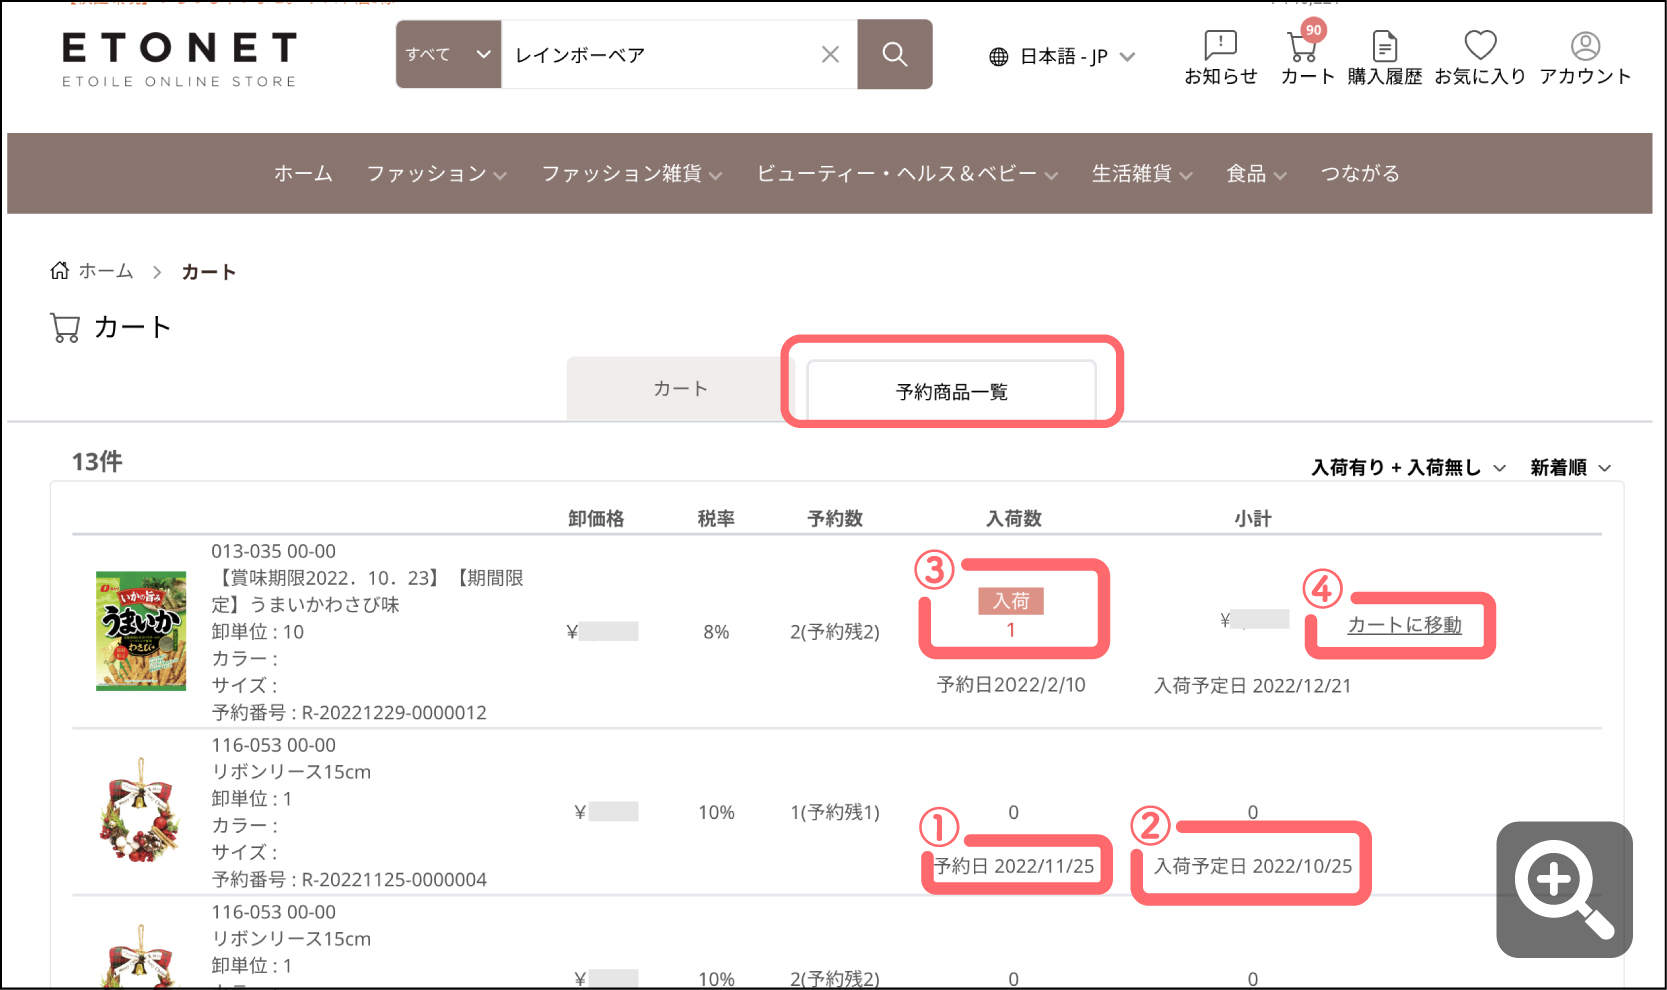Click the うまいか snack product thumbnail
The width and height of the screenshot is (1667, 990).
pyautogui.click(x=141, y=631)
